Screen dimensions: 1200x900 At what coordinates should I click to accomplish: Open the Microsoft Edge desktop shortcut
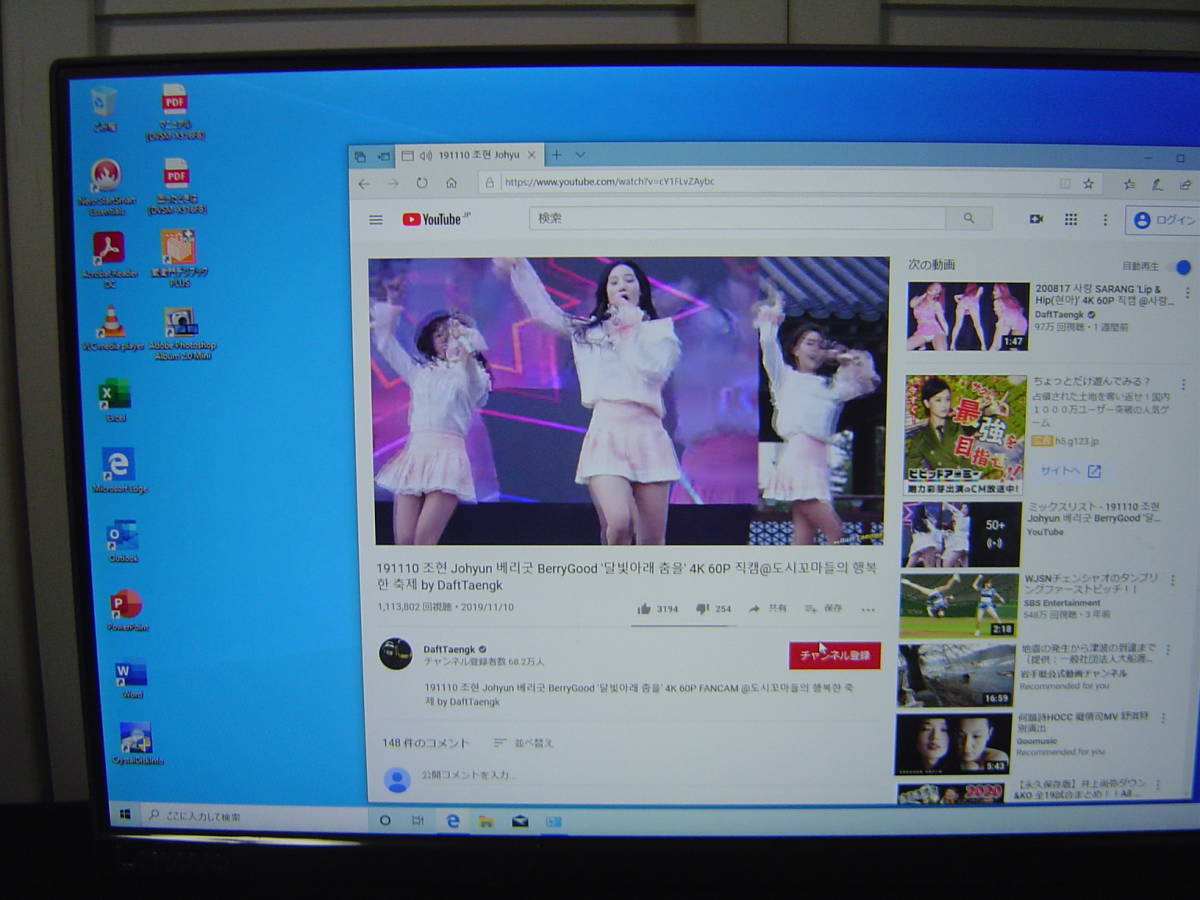point(119,470)
